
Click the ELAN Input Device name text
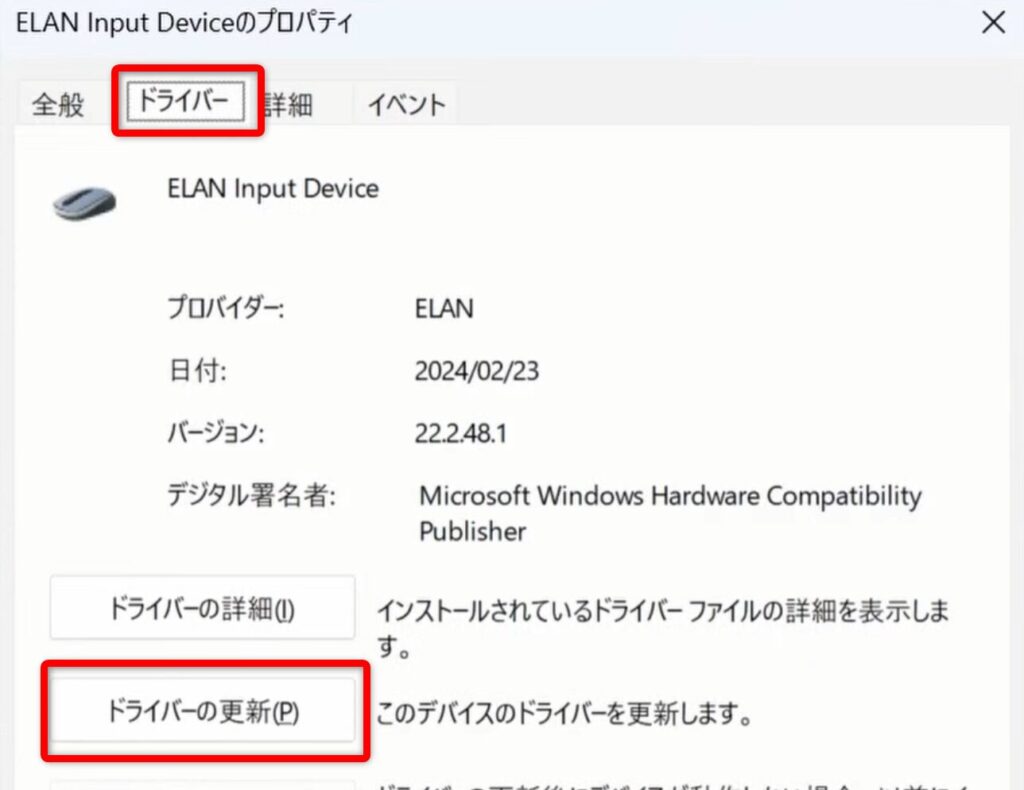coord(272,188)
